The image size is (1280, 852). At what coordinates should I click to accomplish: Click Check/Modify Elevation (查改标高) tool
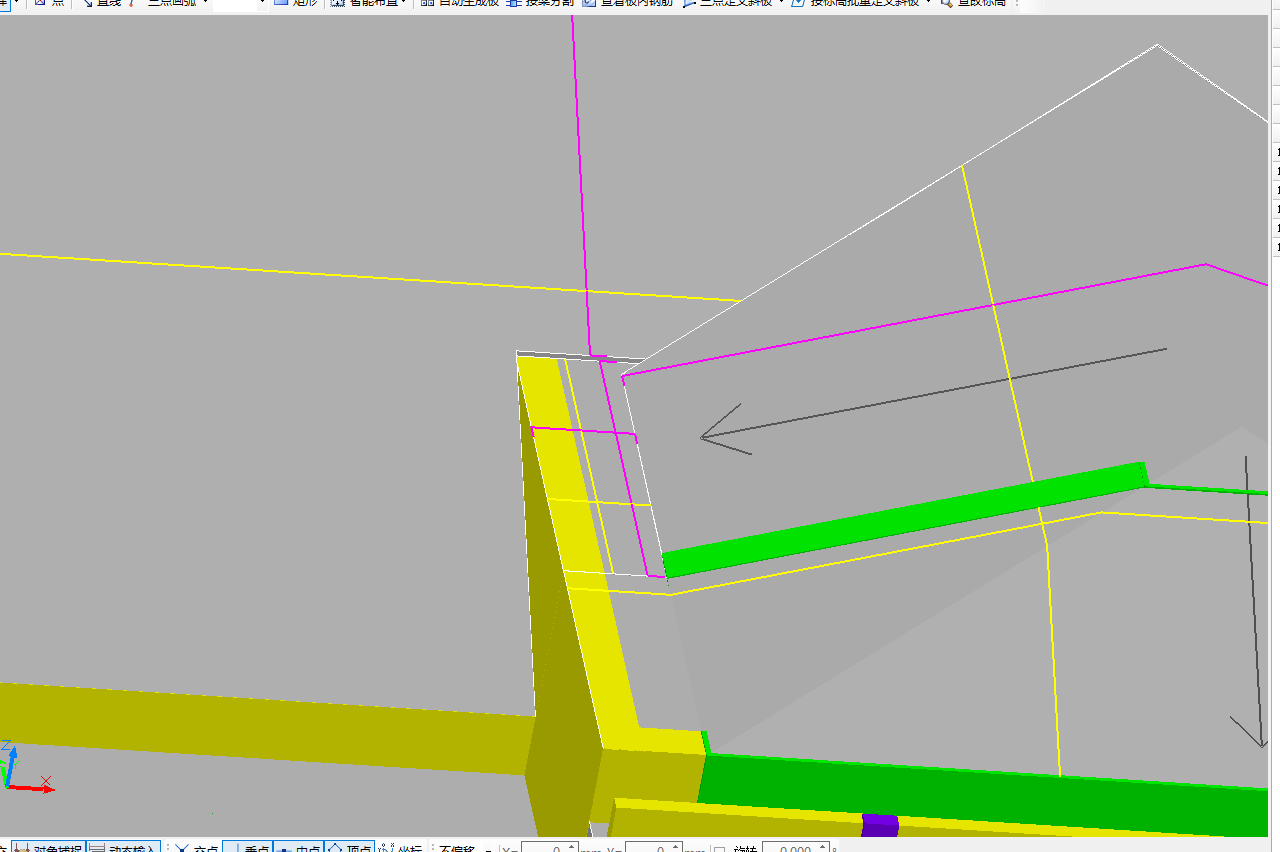point(972,4)
